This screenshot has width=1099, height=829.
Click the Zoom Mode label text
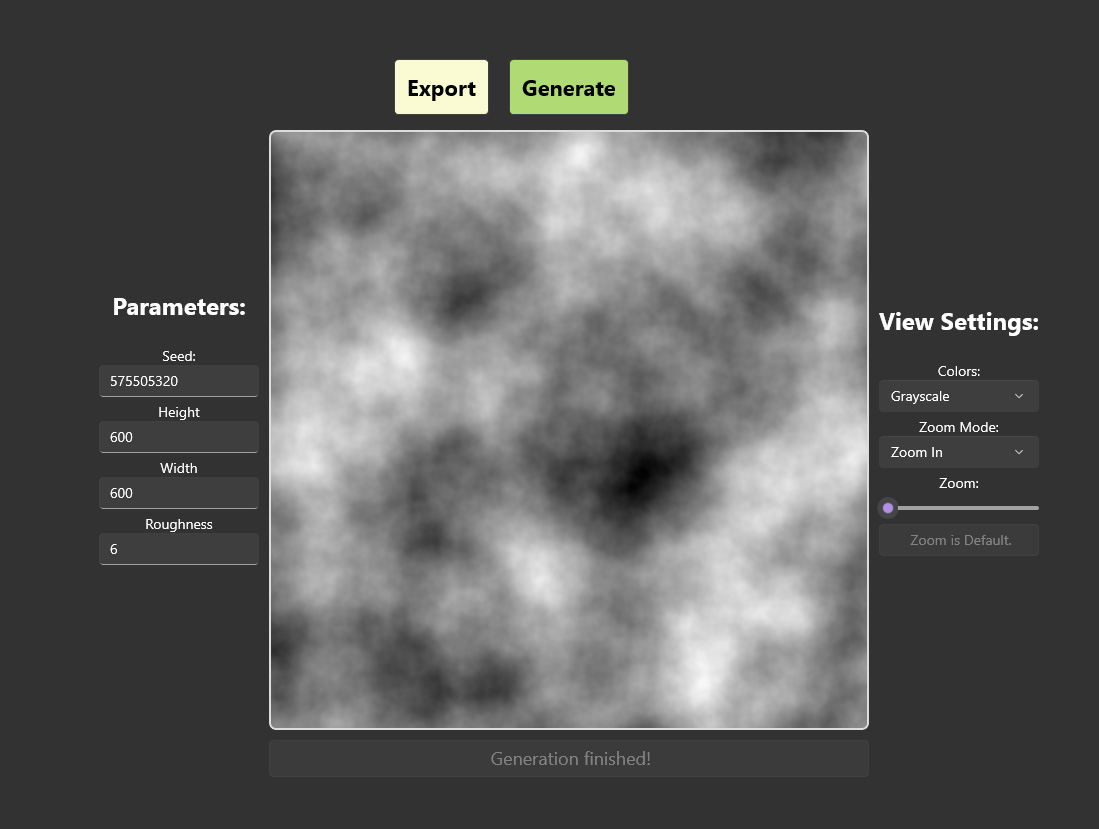tap(958, 427)
